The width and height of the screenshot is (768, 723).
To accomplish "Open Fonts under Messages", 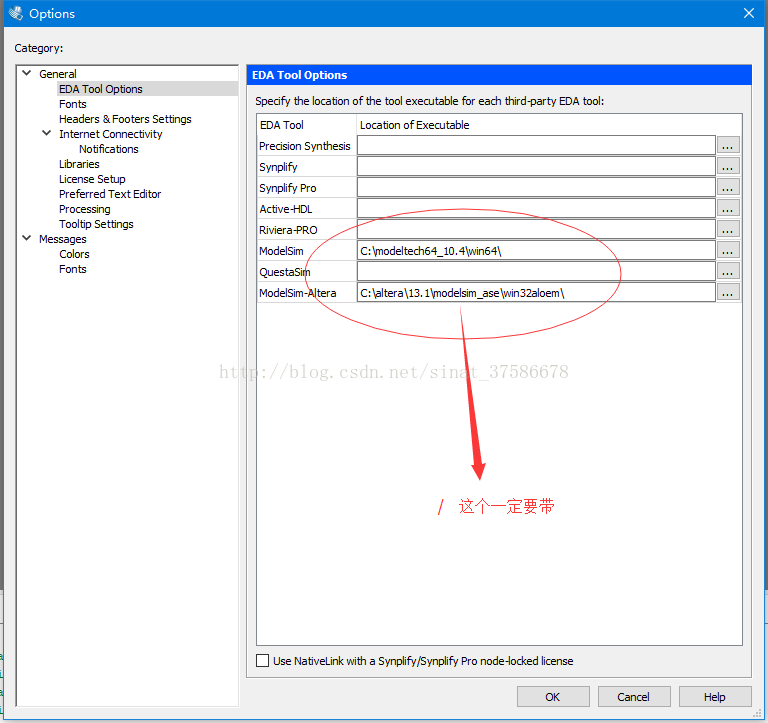I will (72, 269).
